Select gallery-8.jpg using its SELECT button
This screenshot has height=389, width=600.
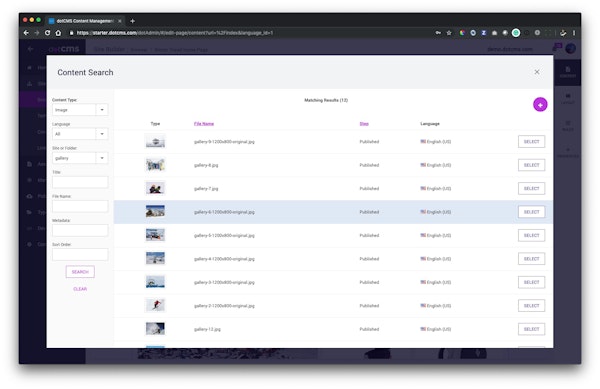(531, 165)
